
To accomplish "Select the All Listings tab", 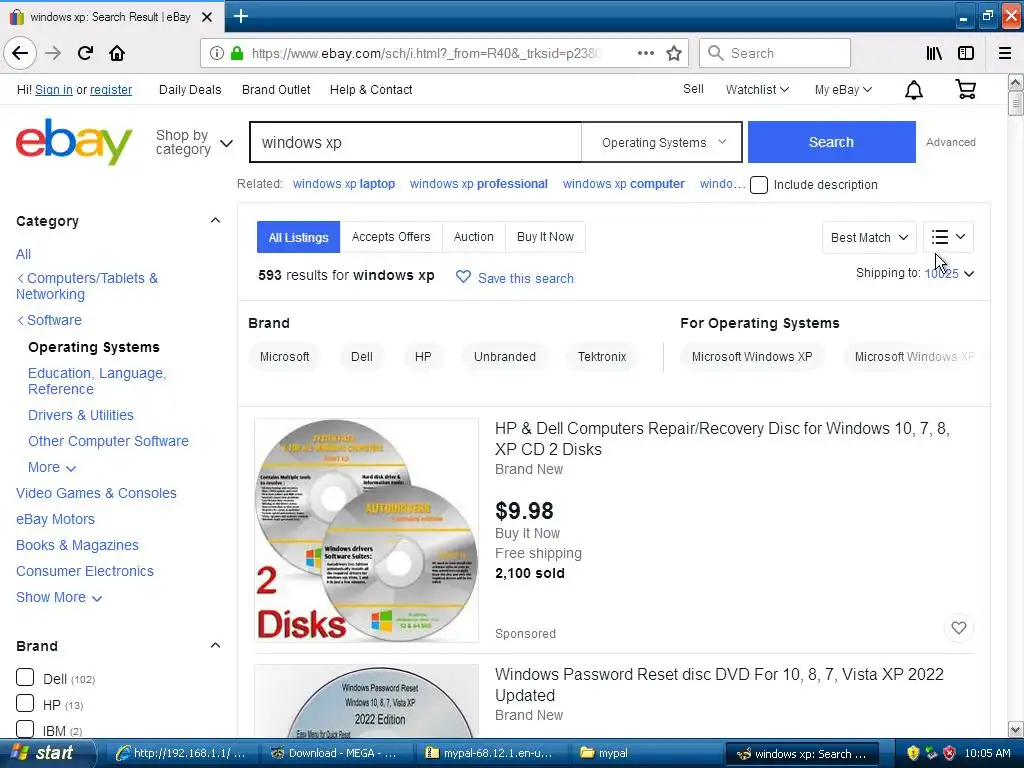I will tap(298, 237).
